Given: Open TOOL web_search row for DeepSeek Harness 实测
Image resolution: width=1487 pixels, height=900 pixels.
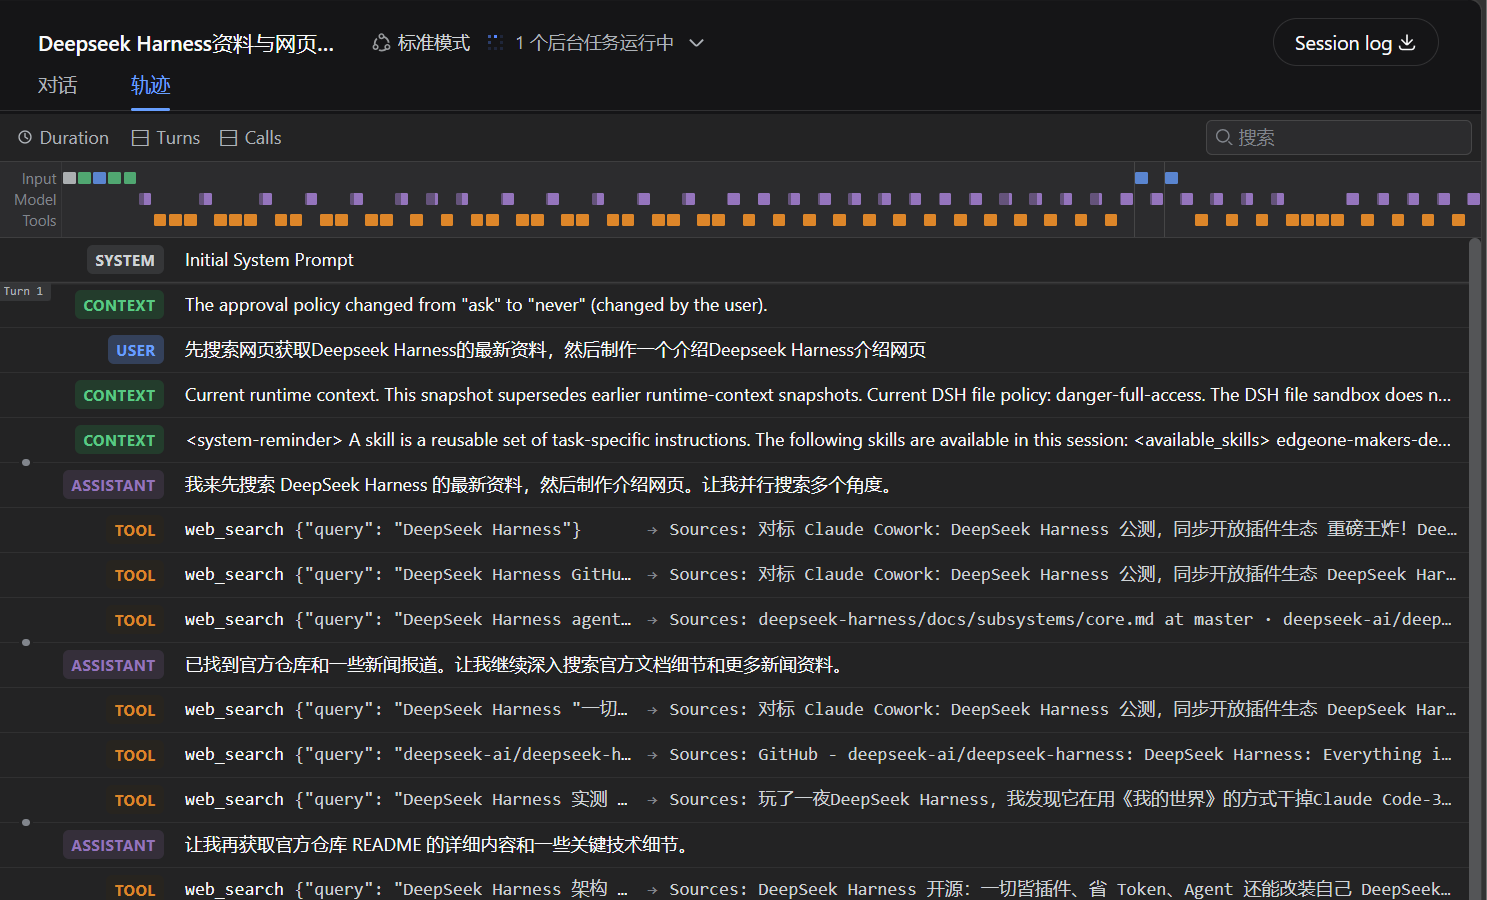Looking at the screenshot, I should [x=734, y=800].
